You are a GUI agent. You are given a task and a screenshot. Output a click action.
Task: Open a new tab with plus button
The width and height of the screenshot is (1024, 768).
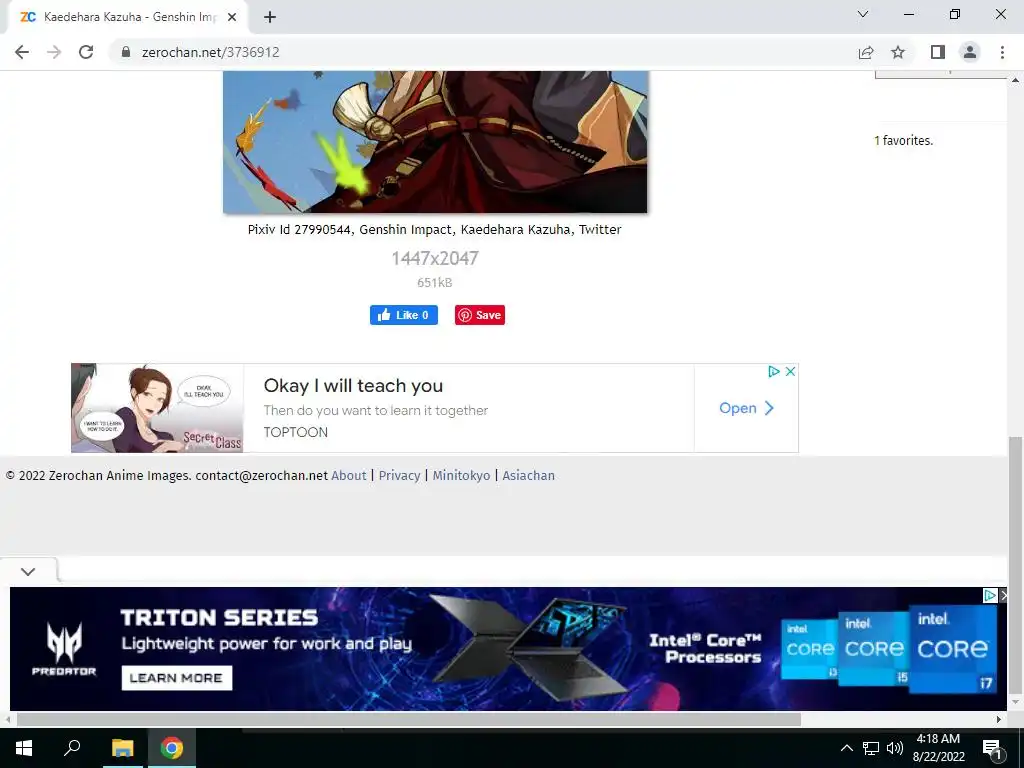270,17
